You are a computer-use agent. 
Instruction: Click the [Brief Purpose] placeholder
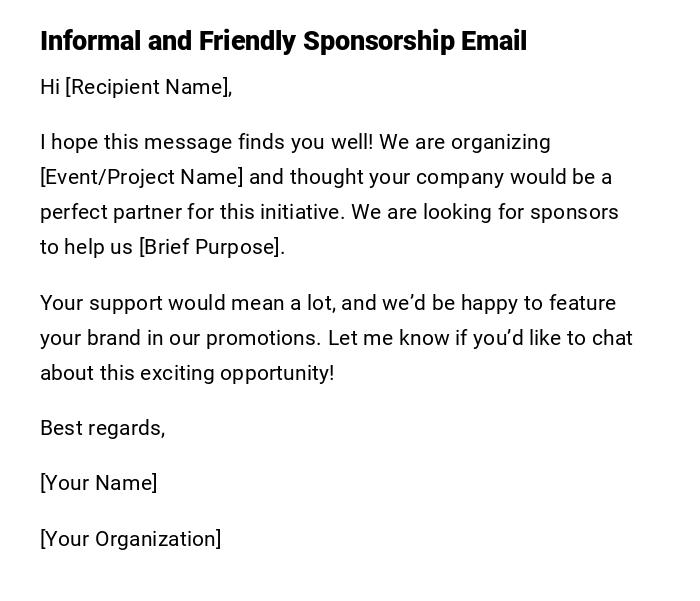point(209,247)
